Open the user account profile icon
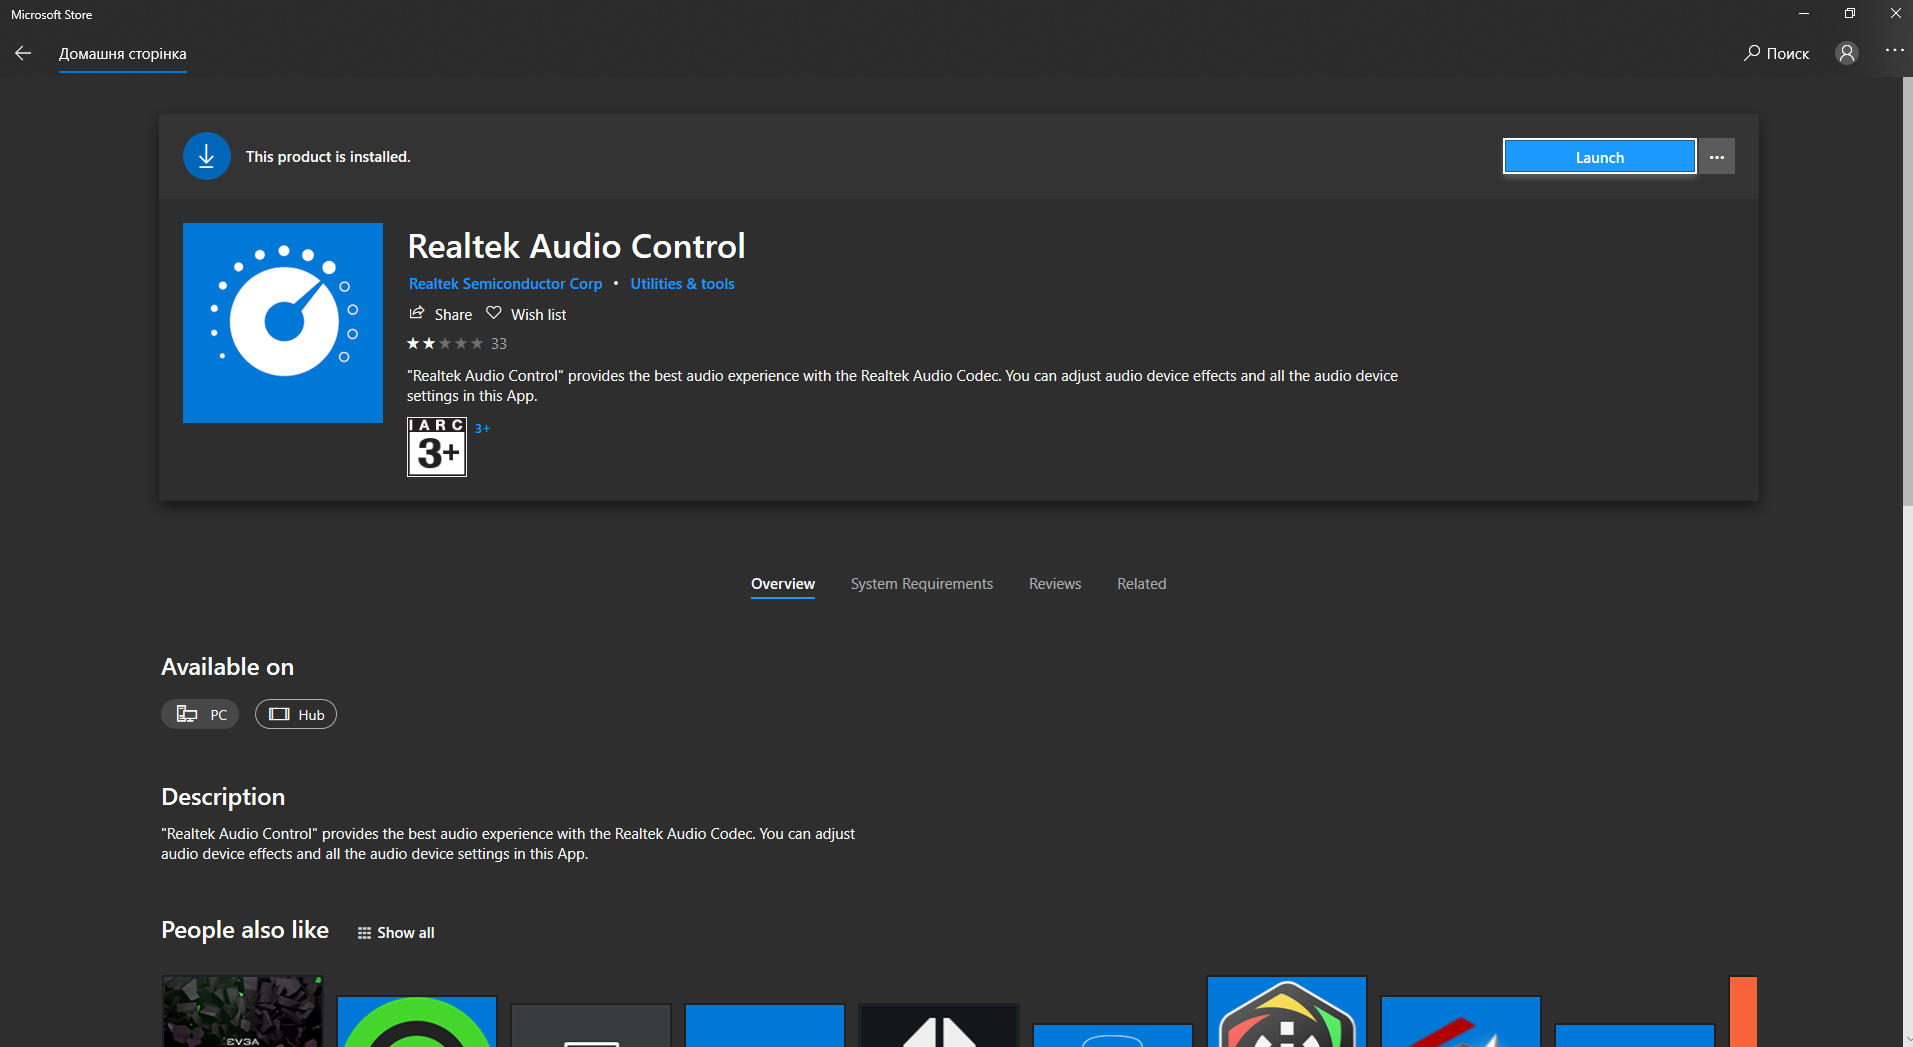The height and width of the screenshot is (1047, 1913). click(x=1846, y=53)
